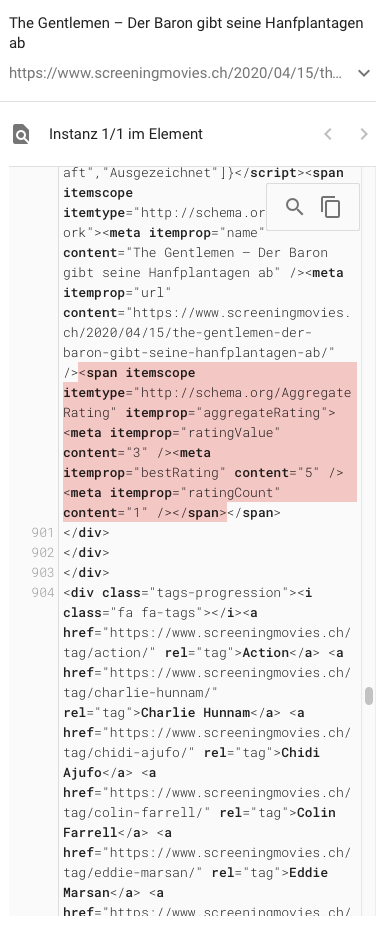Copy the code with the copy icon
Image resolution: width=376 pixels, height=929 pixels.
coord(330,207)
